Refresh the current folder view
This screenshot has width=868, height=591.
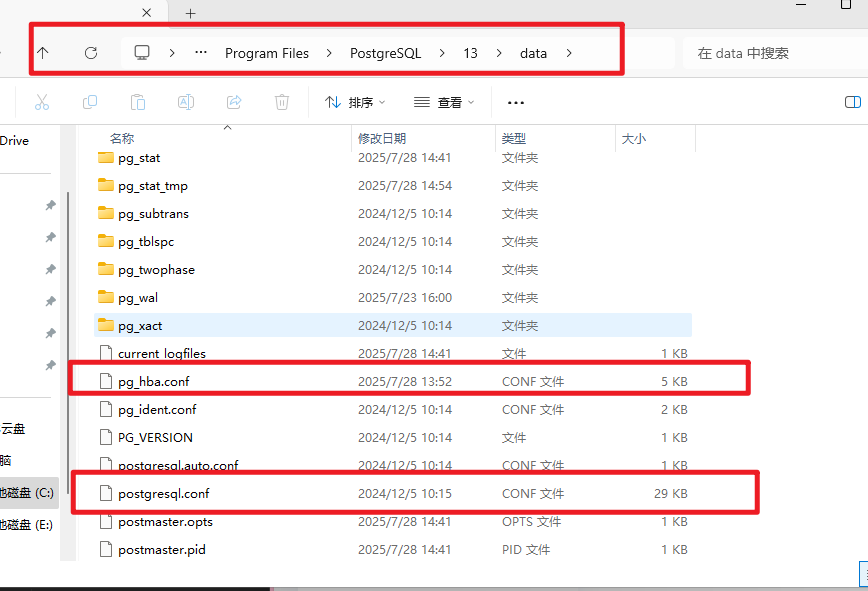click(x=93, y=53)
